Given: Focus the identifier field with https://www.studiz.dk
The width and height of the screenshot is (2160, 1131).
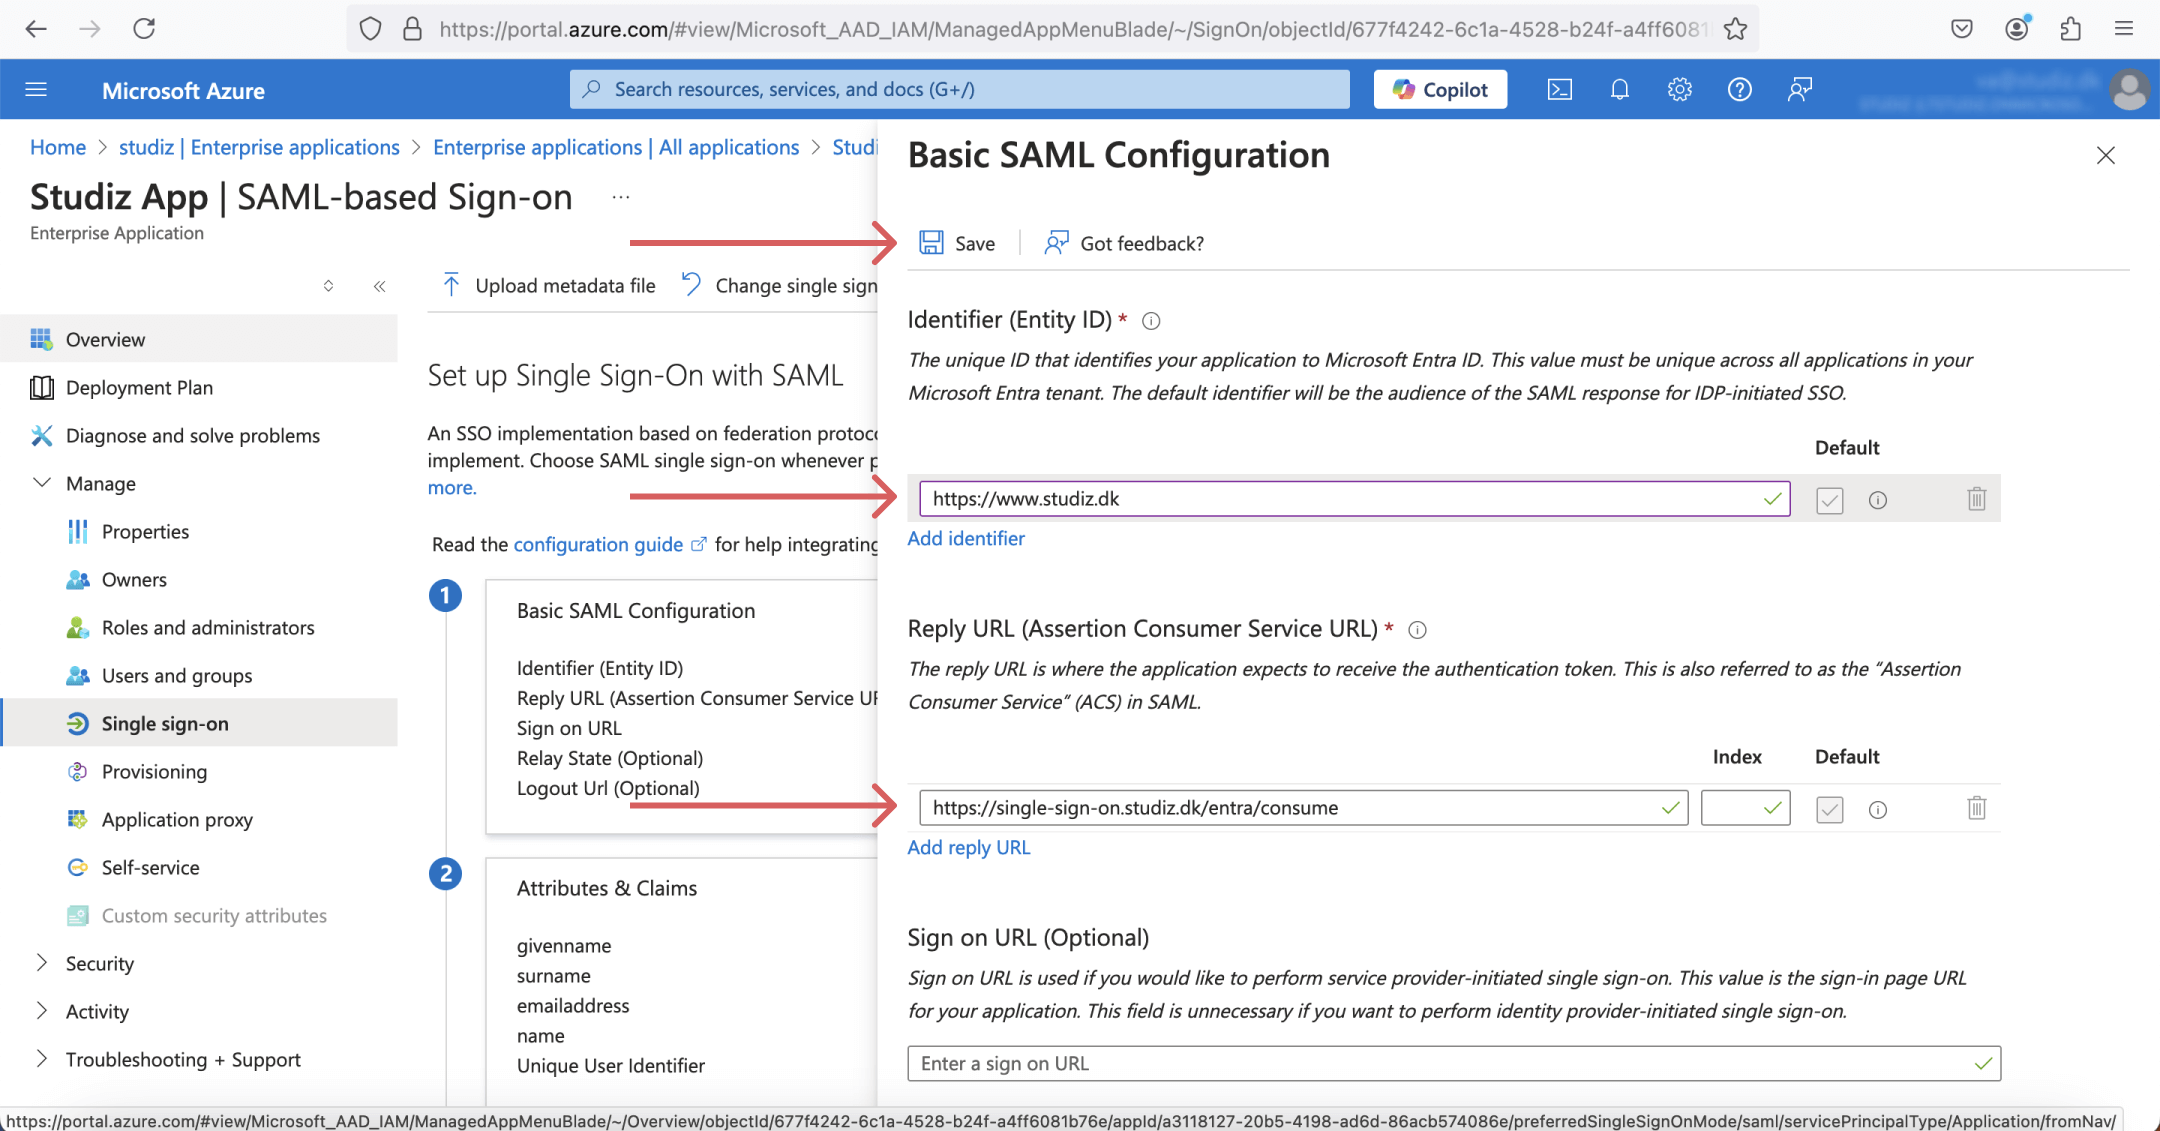Looking at the screenshot, I should coord(1354,499).
